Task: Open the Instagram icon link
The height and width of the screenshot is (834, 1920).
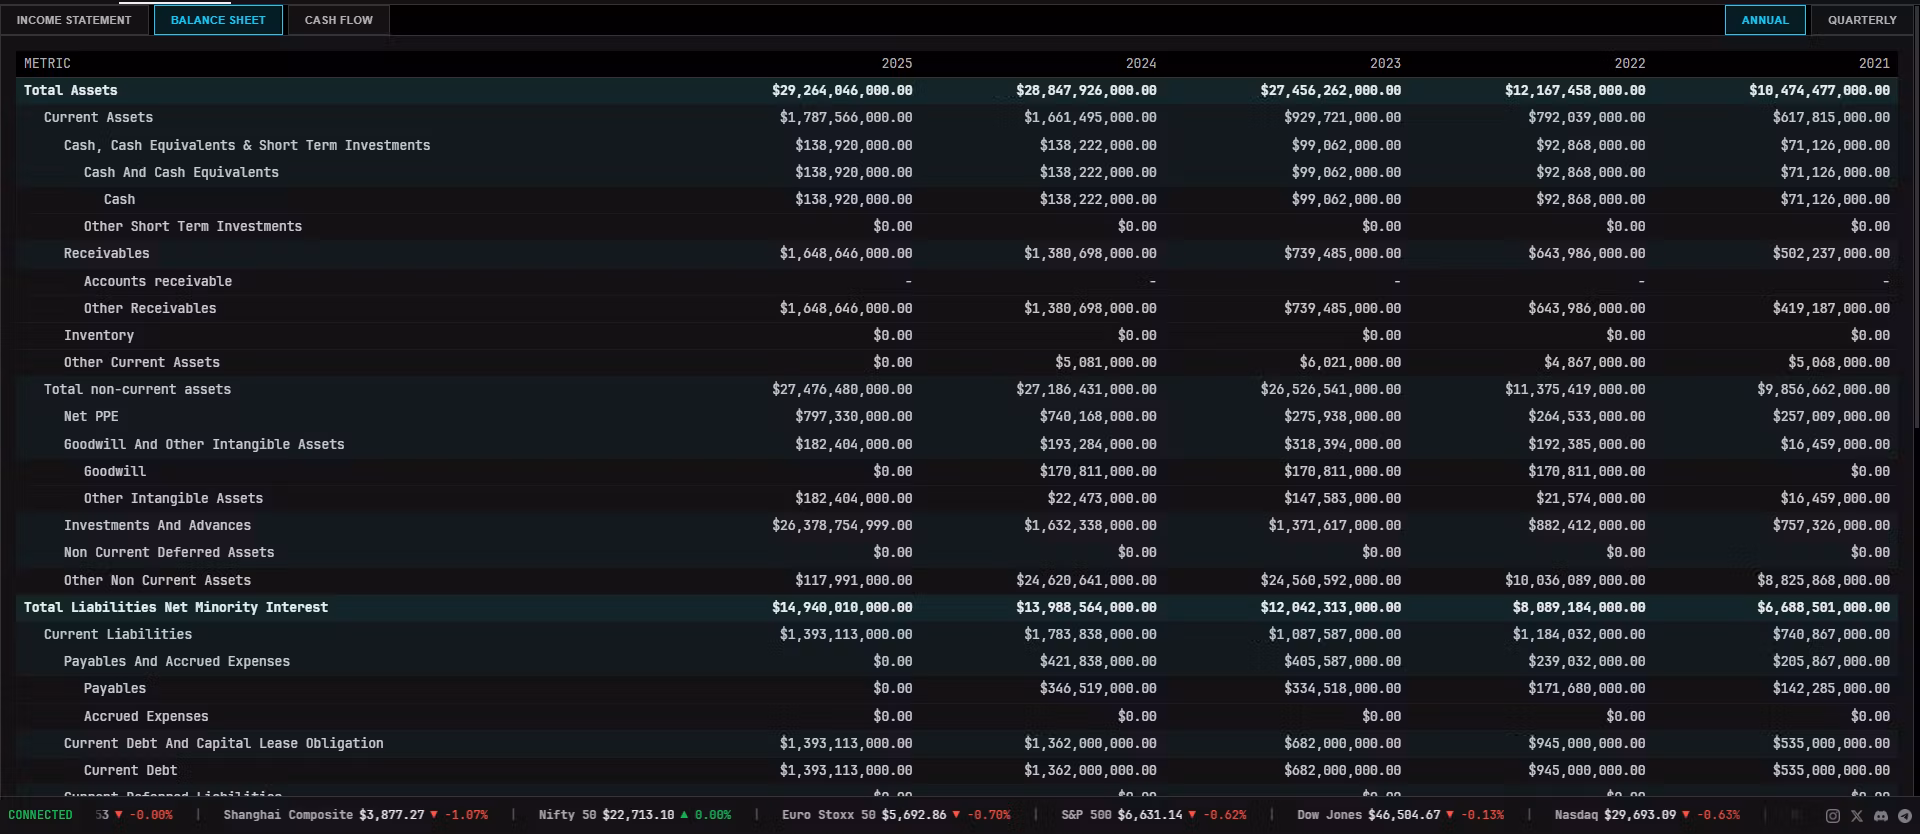Action: (1833, 816)
